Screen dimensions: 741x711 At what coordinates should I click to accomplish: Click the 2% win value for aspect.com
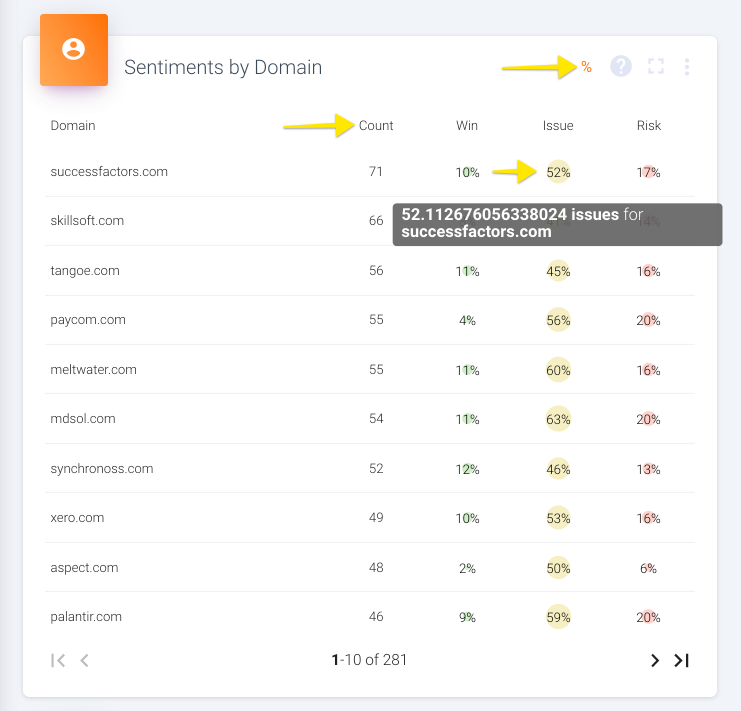tap(467, 568)
